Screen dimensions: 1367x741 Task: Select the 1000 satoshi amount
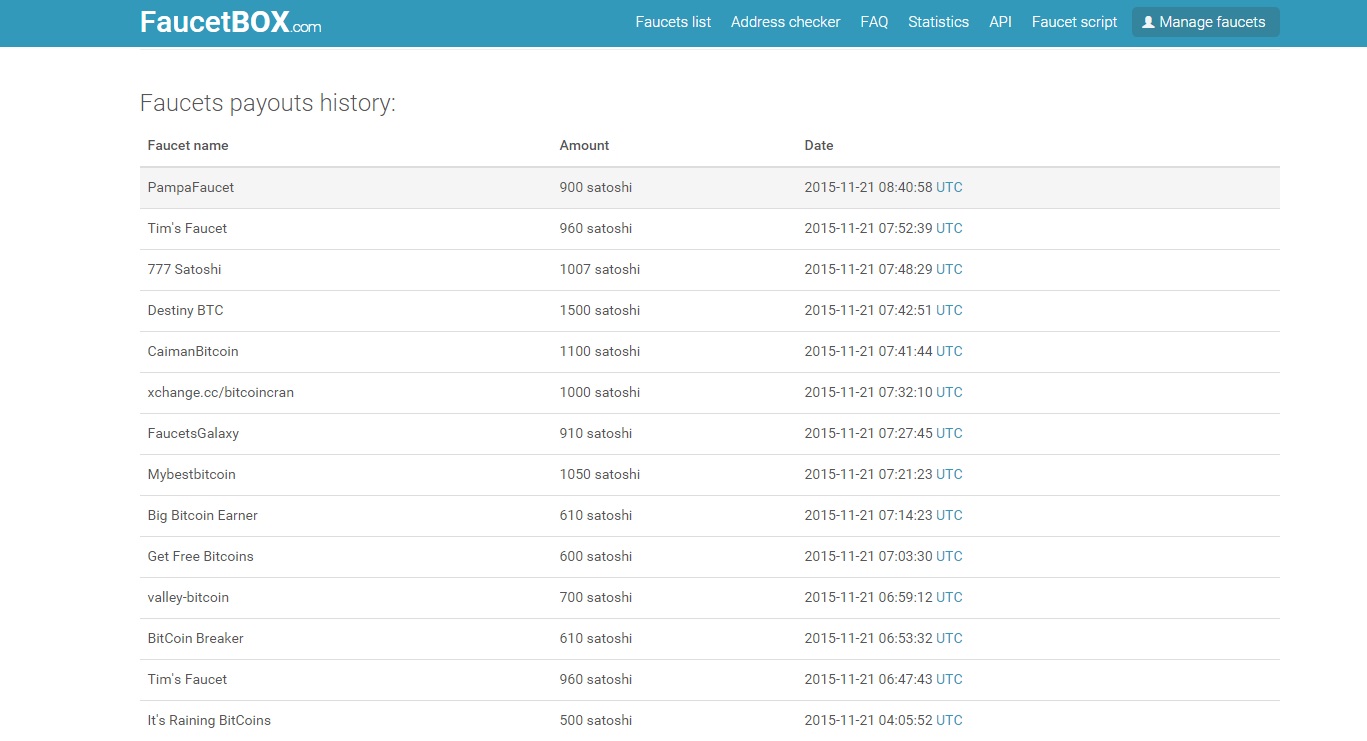click(x=600, y=392)
